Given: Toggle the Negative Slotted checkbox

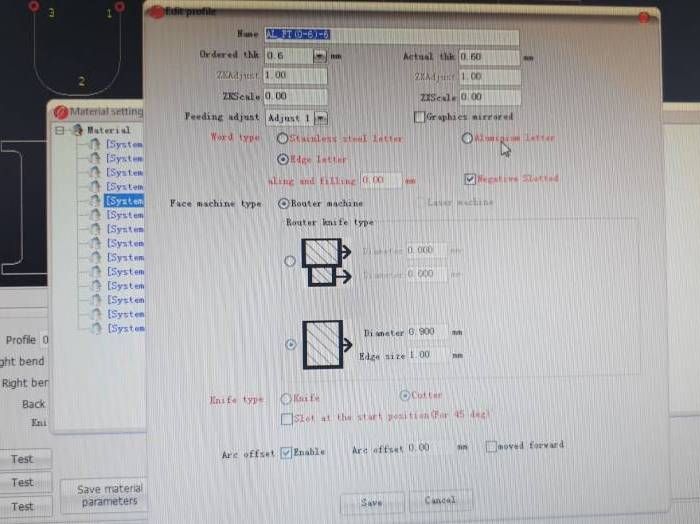Looking at the screenshot, I should coord(469,179).
